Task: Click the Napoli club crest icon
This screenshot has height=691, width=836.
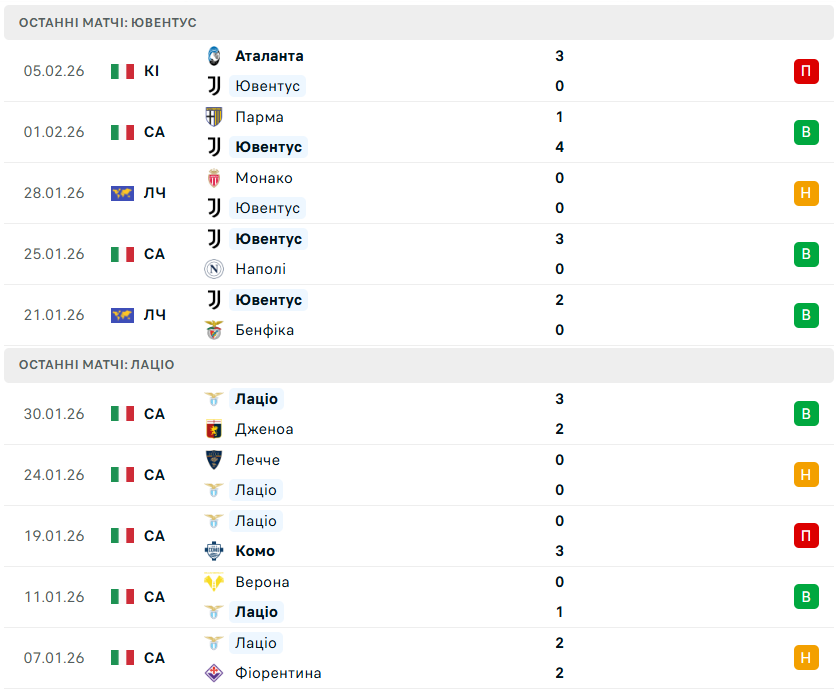Action: click(213, 269)
